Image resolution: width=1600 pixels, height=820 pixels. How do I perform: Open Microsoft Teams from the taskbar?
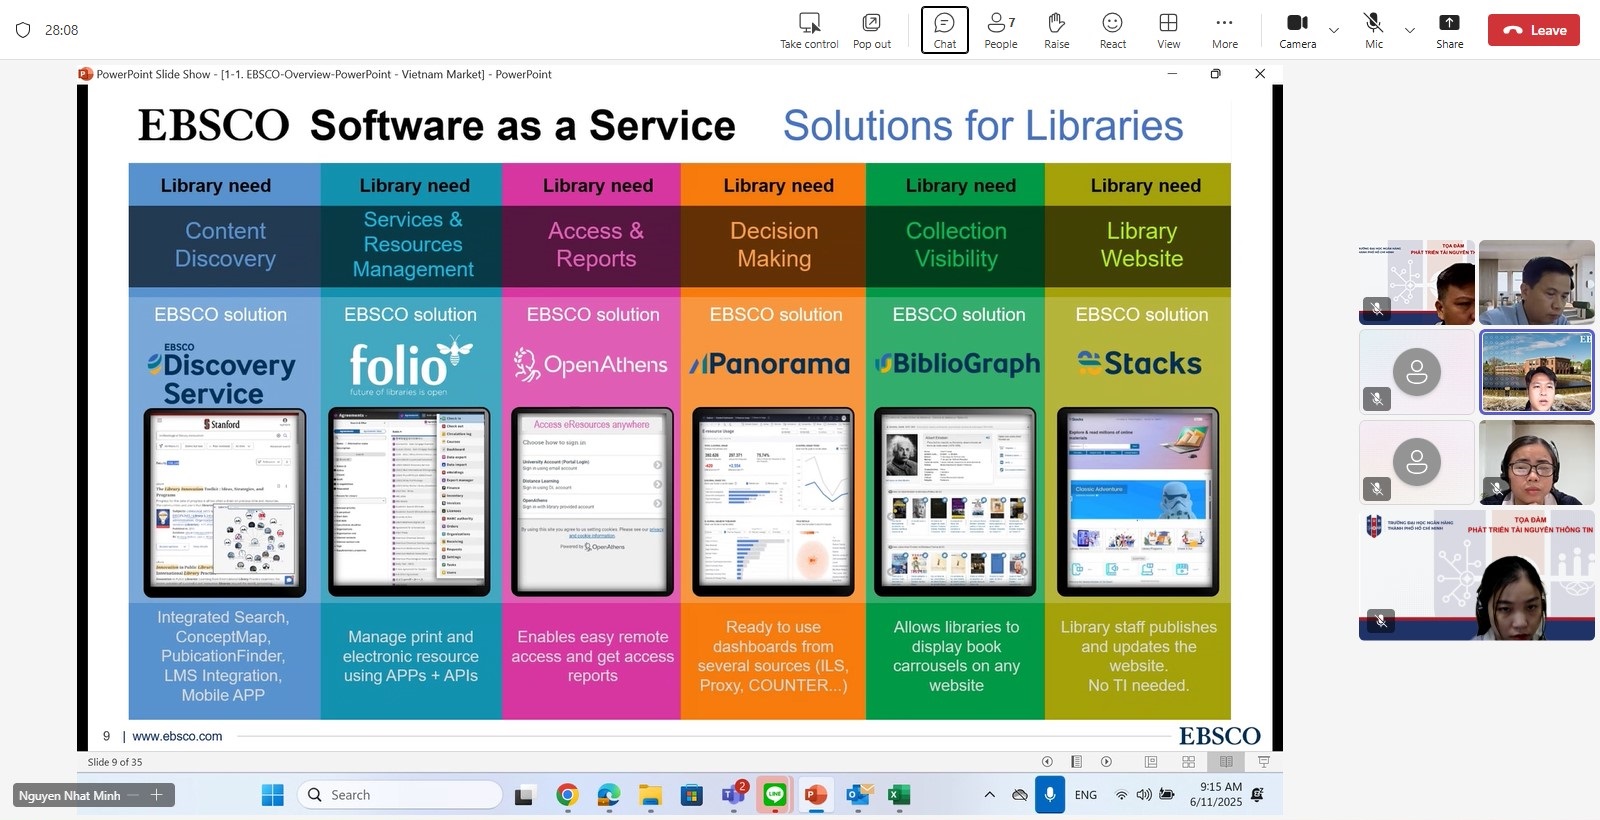point(733,795)
